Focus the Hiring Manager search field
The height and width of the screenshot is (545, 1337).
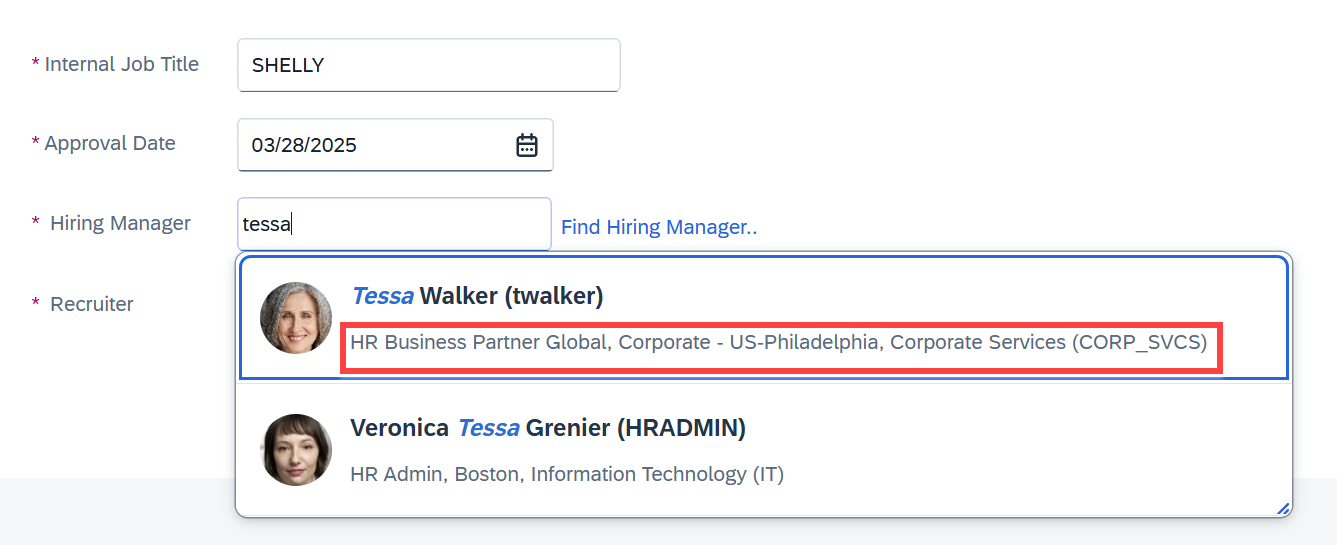tap(394, 224)
